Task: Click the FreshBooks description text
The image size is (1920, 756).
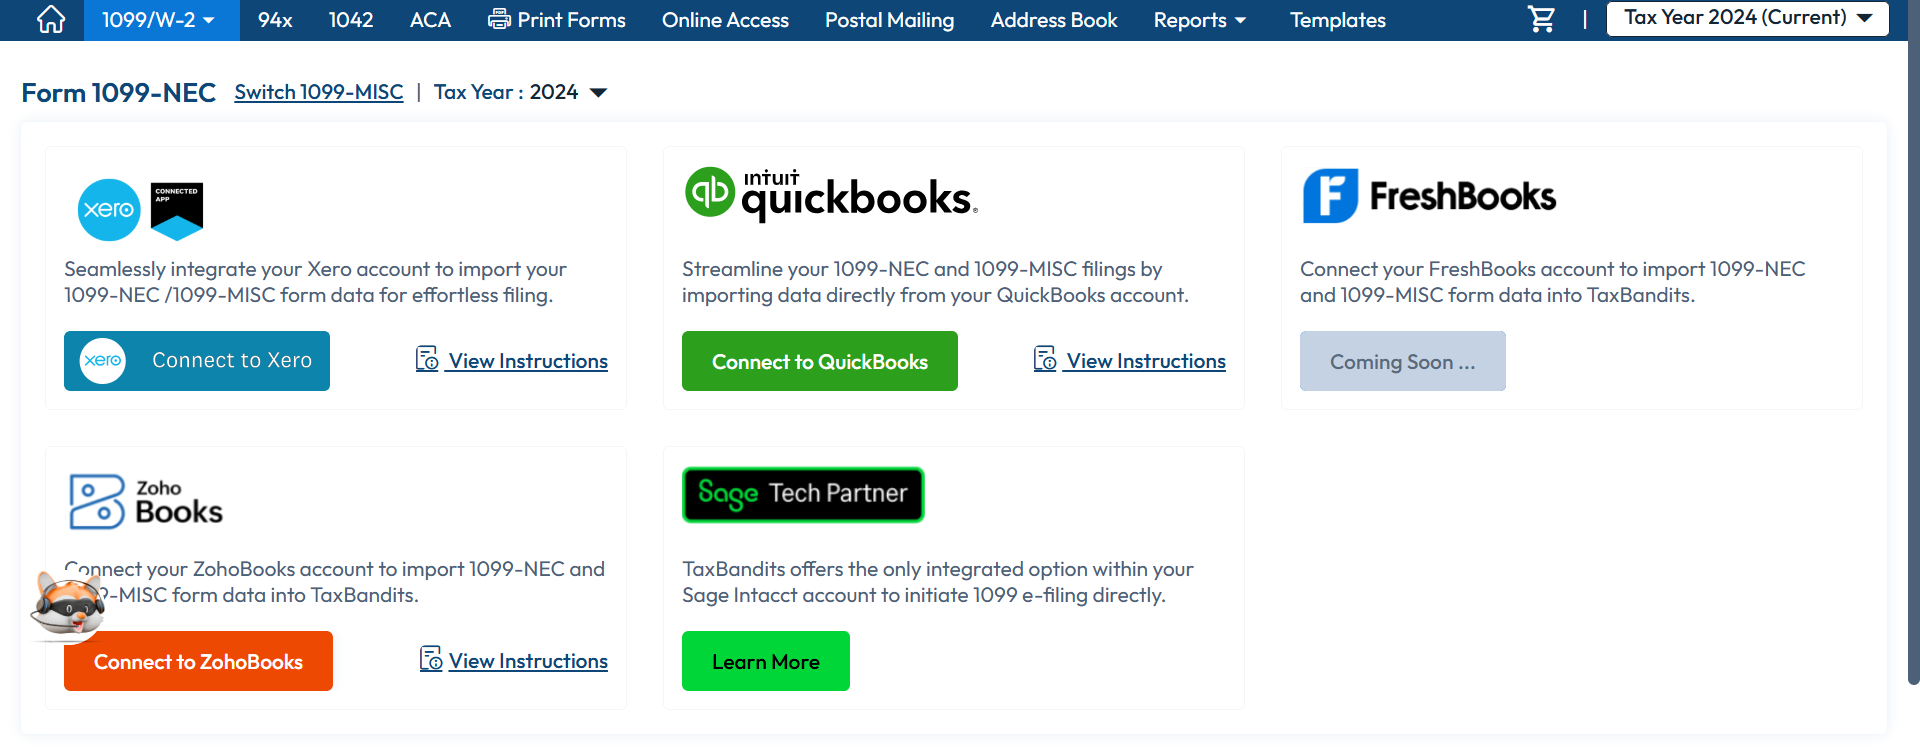Action: (x=1552, y=282)
